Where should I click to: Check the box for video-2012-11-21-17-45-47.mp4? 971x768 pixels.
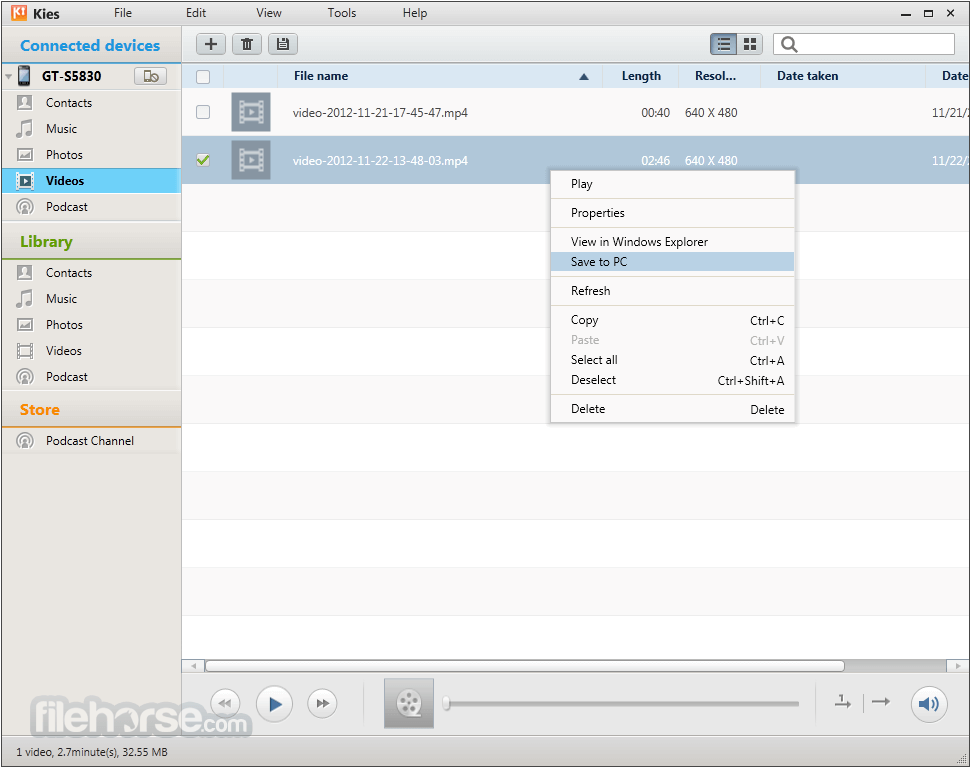pos(202,112)
